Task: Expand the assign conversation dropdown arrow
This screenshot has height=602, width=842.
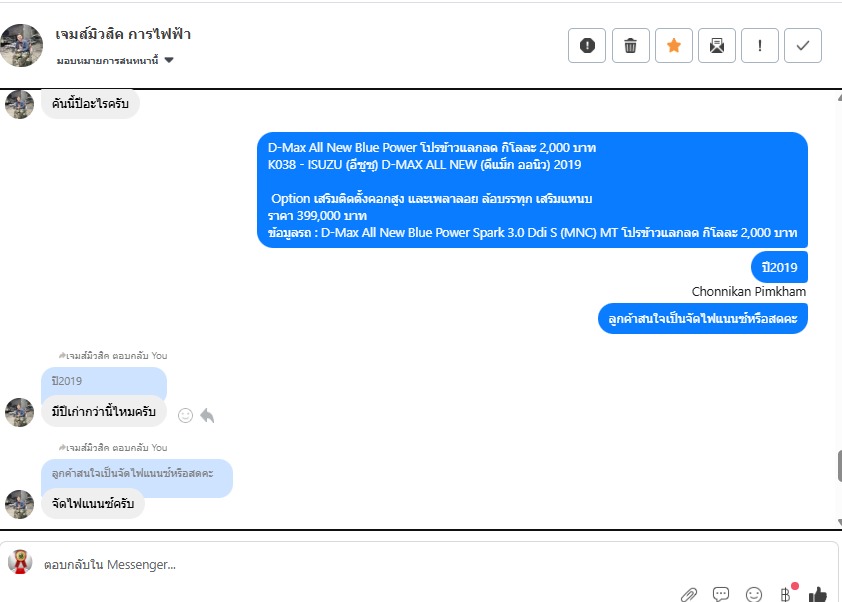Action: tap(169, 60)
